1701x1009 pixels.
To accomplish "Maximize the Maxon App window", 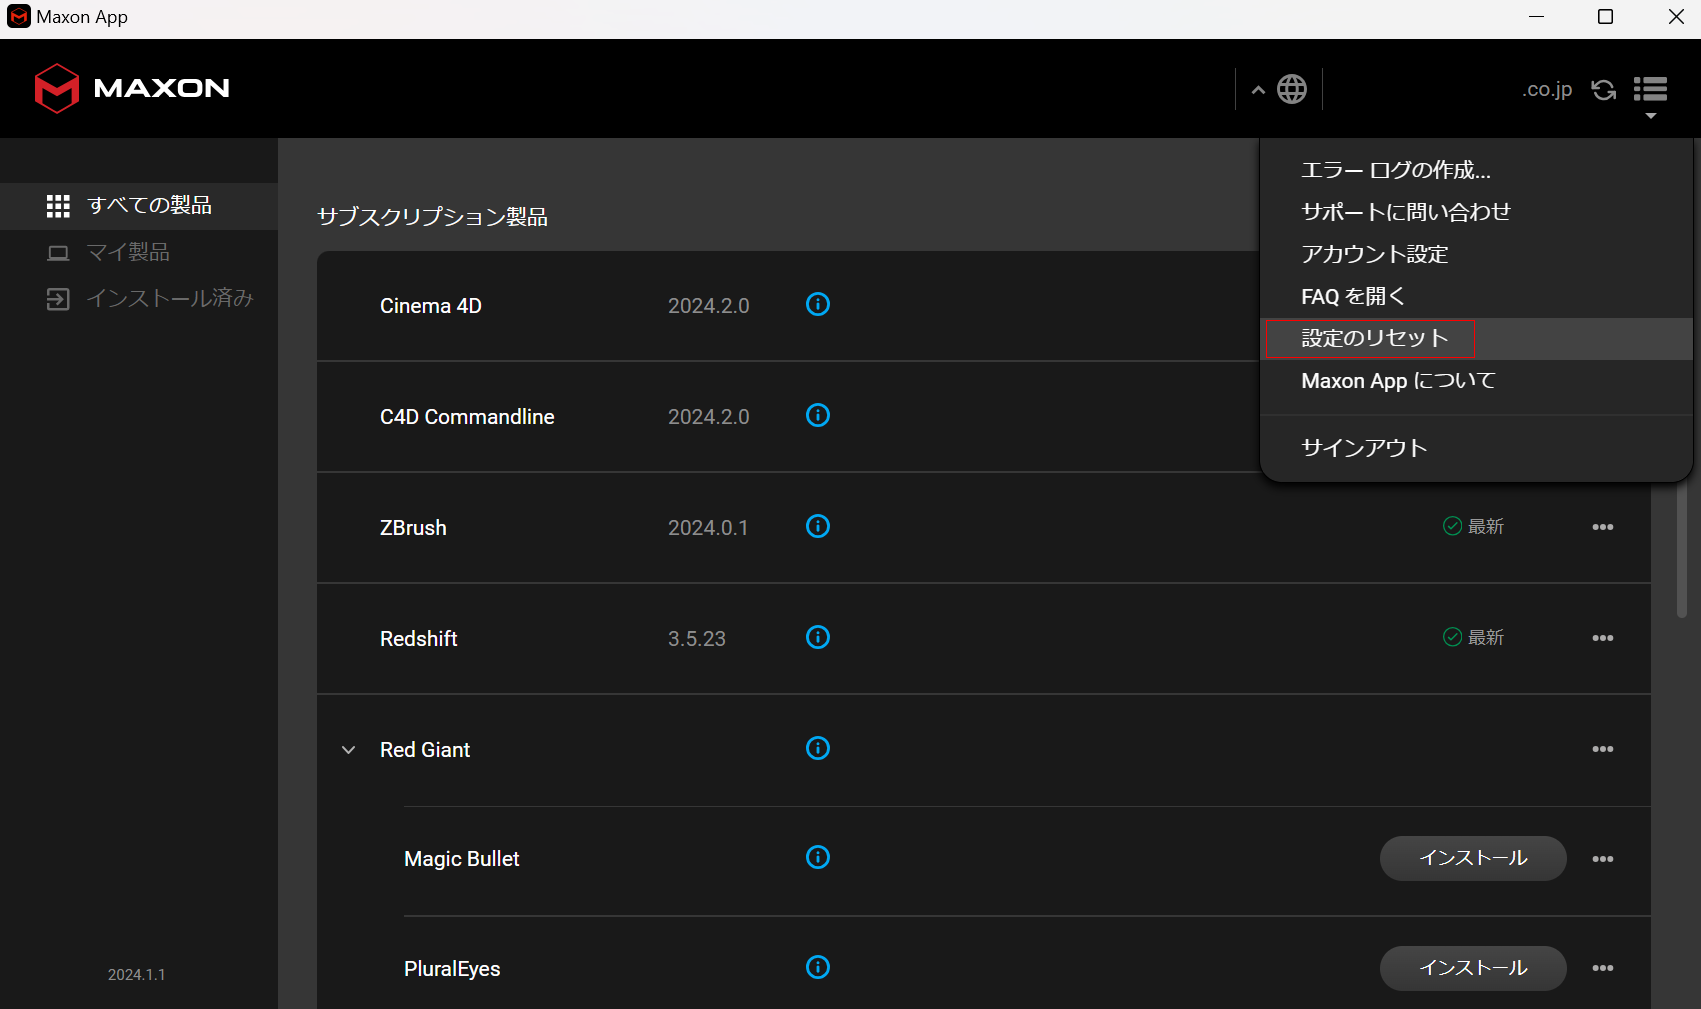I will 1606,17.
